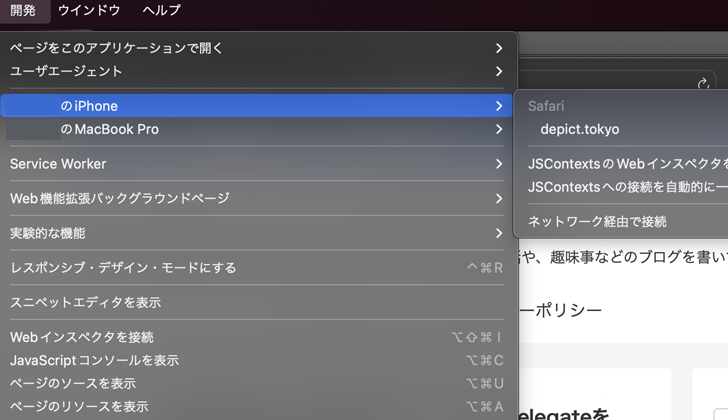
Task: Choose ページのソースを表示
Action: click(x=256, y=383)
